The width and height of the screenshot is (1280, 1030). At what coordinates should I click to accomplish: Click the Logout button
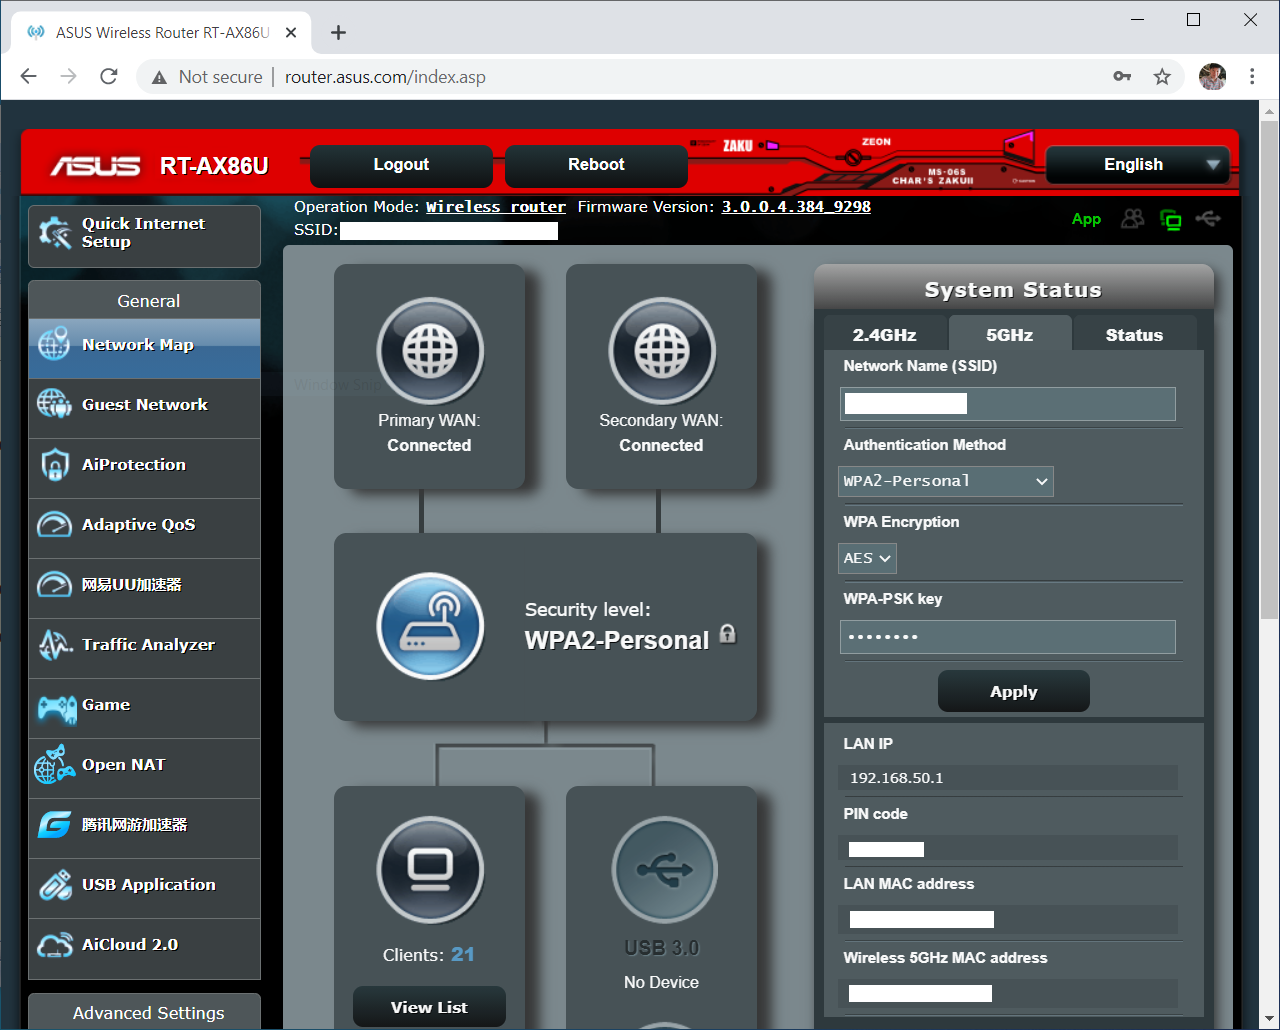pyautogui.click(x=401, y=166)
